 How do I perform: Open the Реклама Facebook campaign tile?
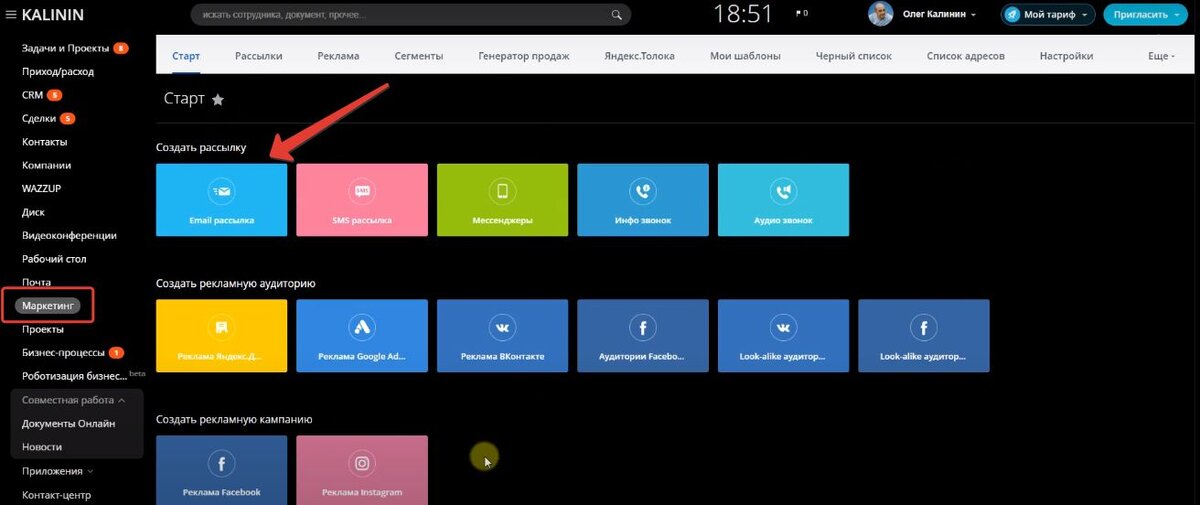[x=221, y=470]
